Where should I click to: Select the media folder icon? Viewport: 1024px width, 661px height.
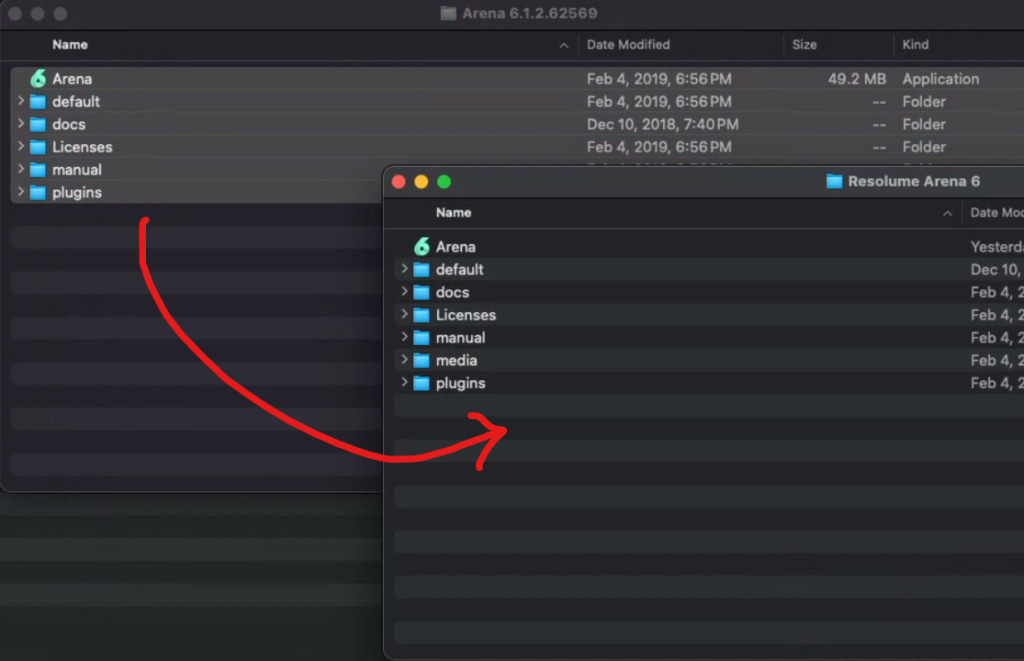[421, 361]
